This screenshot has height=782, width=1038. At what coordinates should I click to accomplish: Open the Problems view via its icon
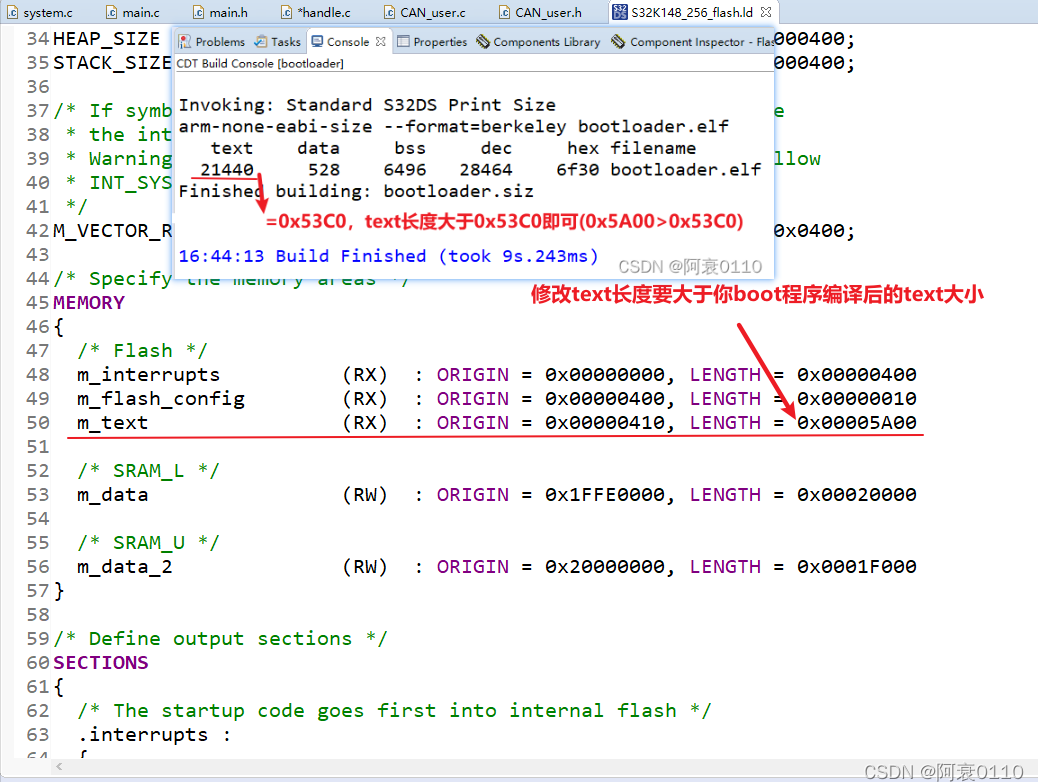183,42
